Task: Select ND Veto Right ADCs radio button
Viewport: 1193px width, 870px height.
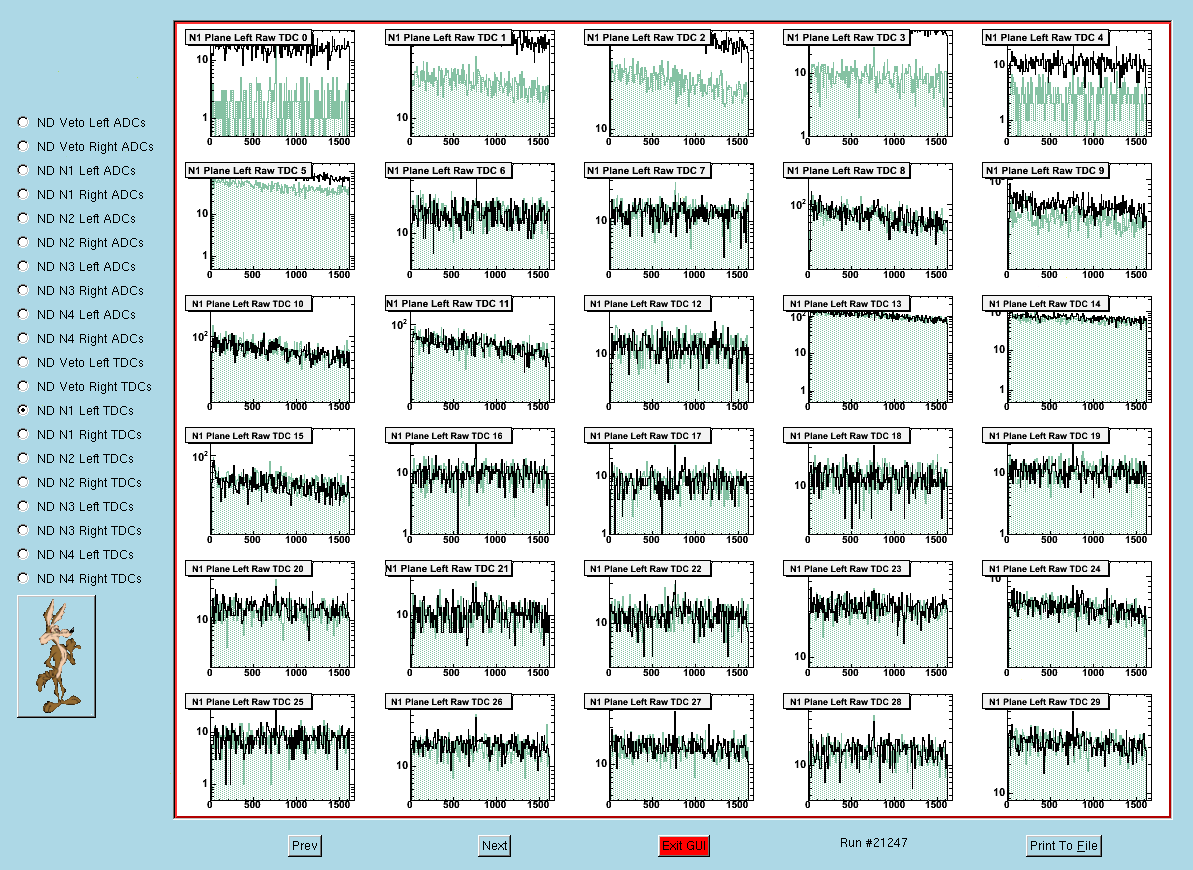Action: click(x=24, y=146)
